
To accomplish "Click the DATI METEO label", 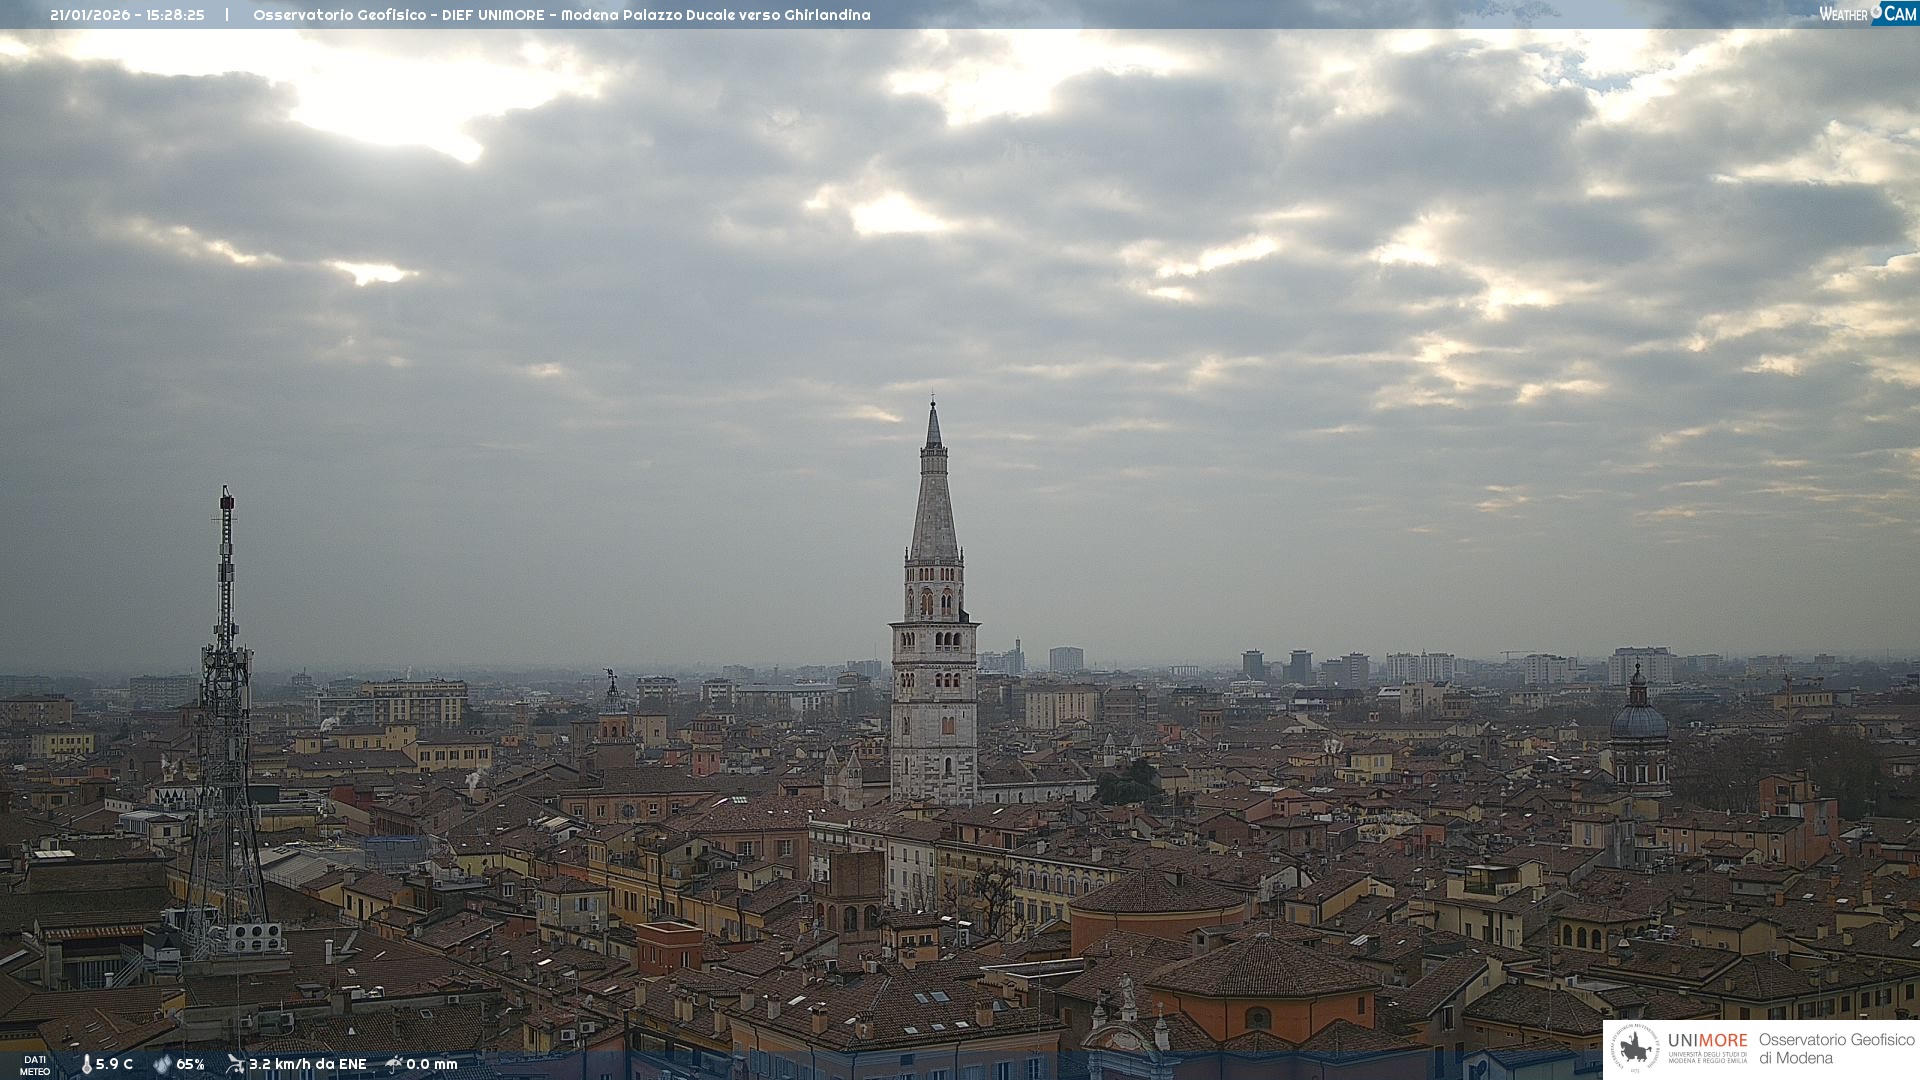I will point(35,1065).
